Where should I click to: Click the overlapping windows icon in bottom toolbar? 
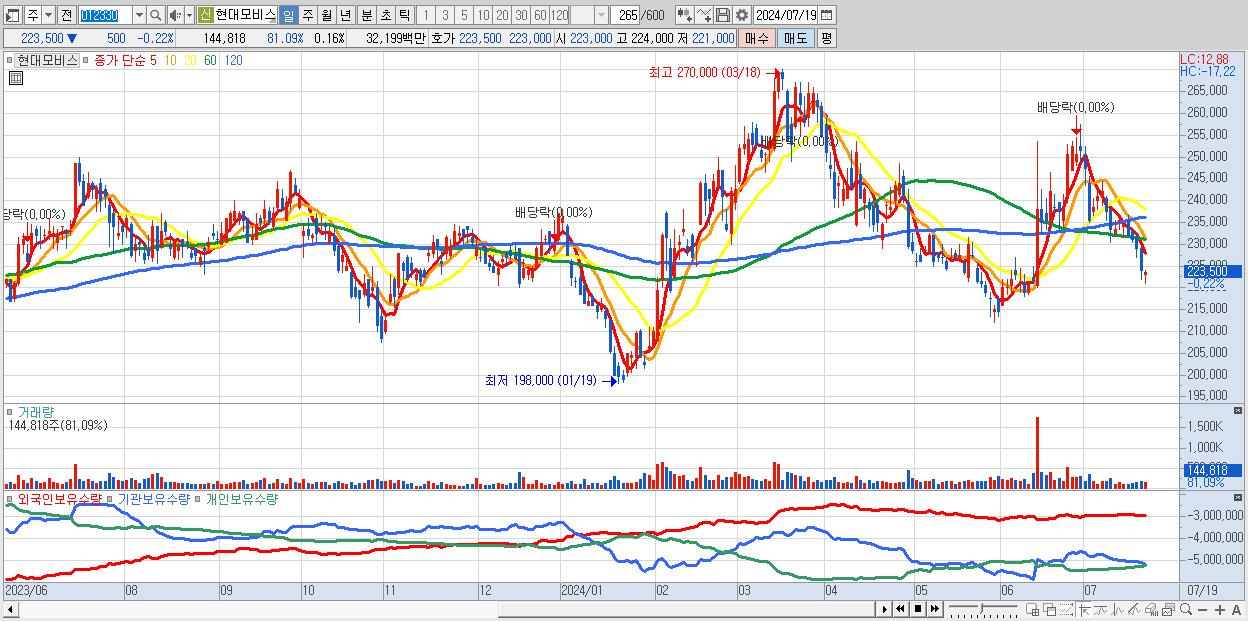coord(1050,609)
